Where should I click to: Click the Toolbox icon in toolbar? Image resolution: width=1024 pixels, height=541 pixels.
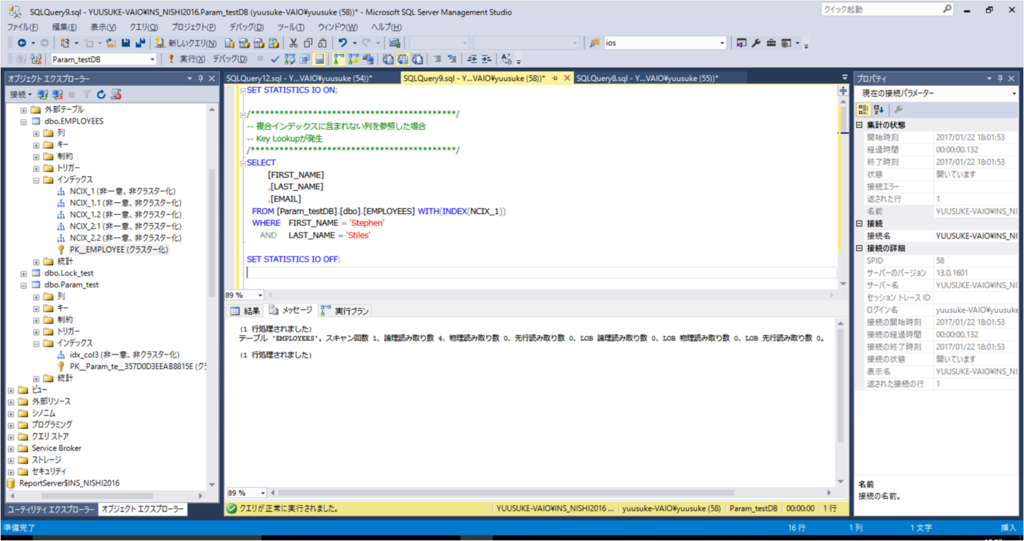click(771, 42)
